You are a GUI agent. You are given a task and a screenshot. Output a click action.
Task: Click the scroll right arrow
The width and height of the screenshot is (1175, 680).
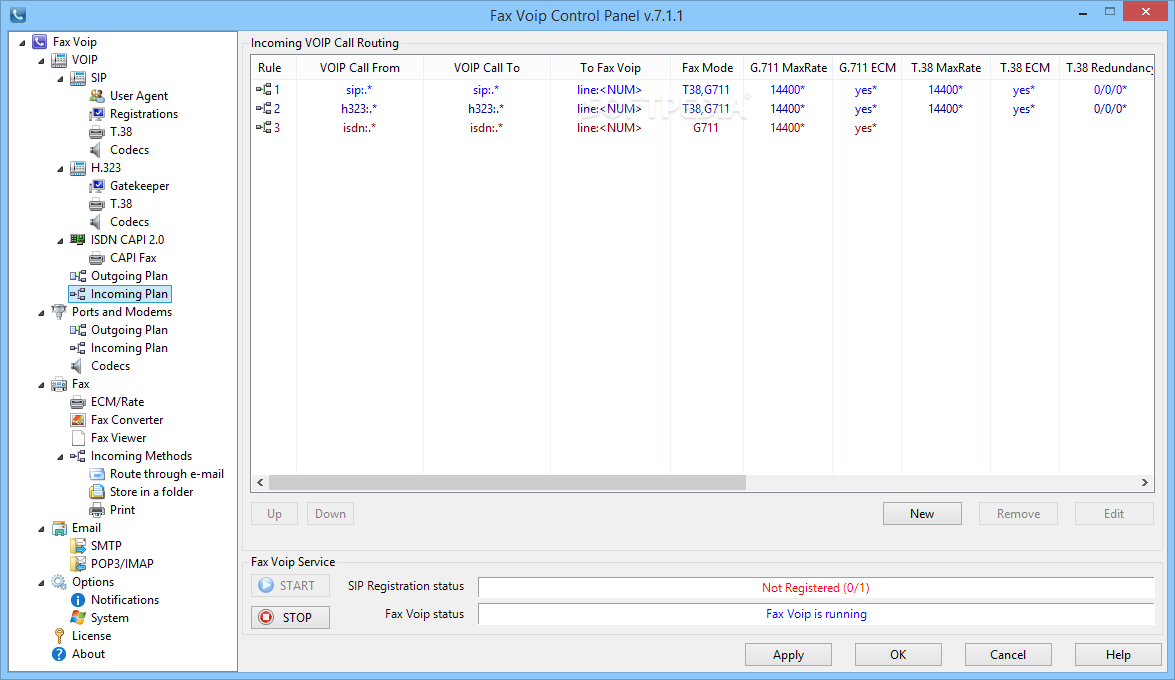1144,483
